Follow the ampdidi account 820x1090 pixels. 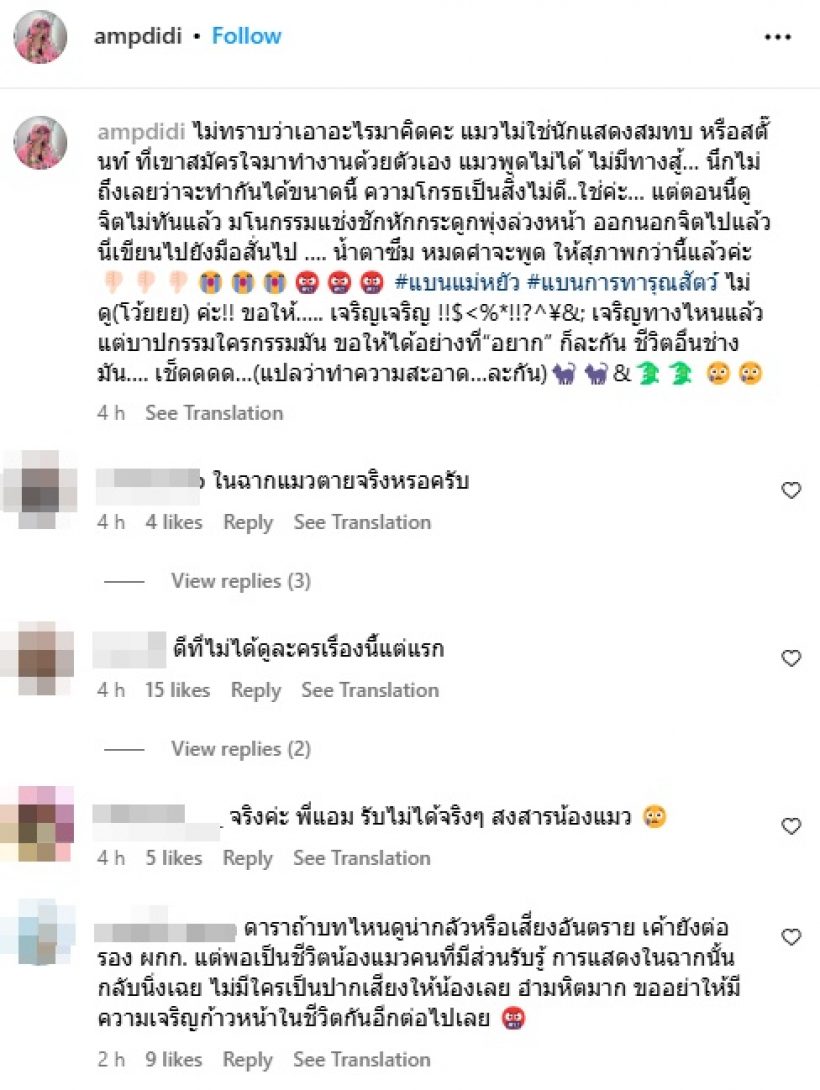pyautogui.click(x=246, y=36)
